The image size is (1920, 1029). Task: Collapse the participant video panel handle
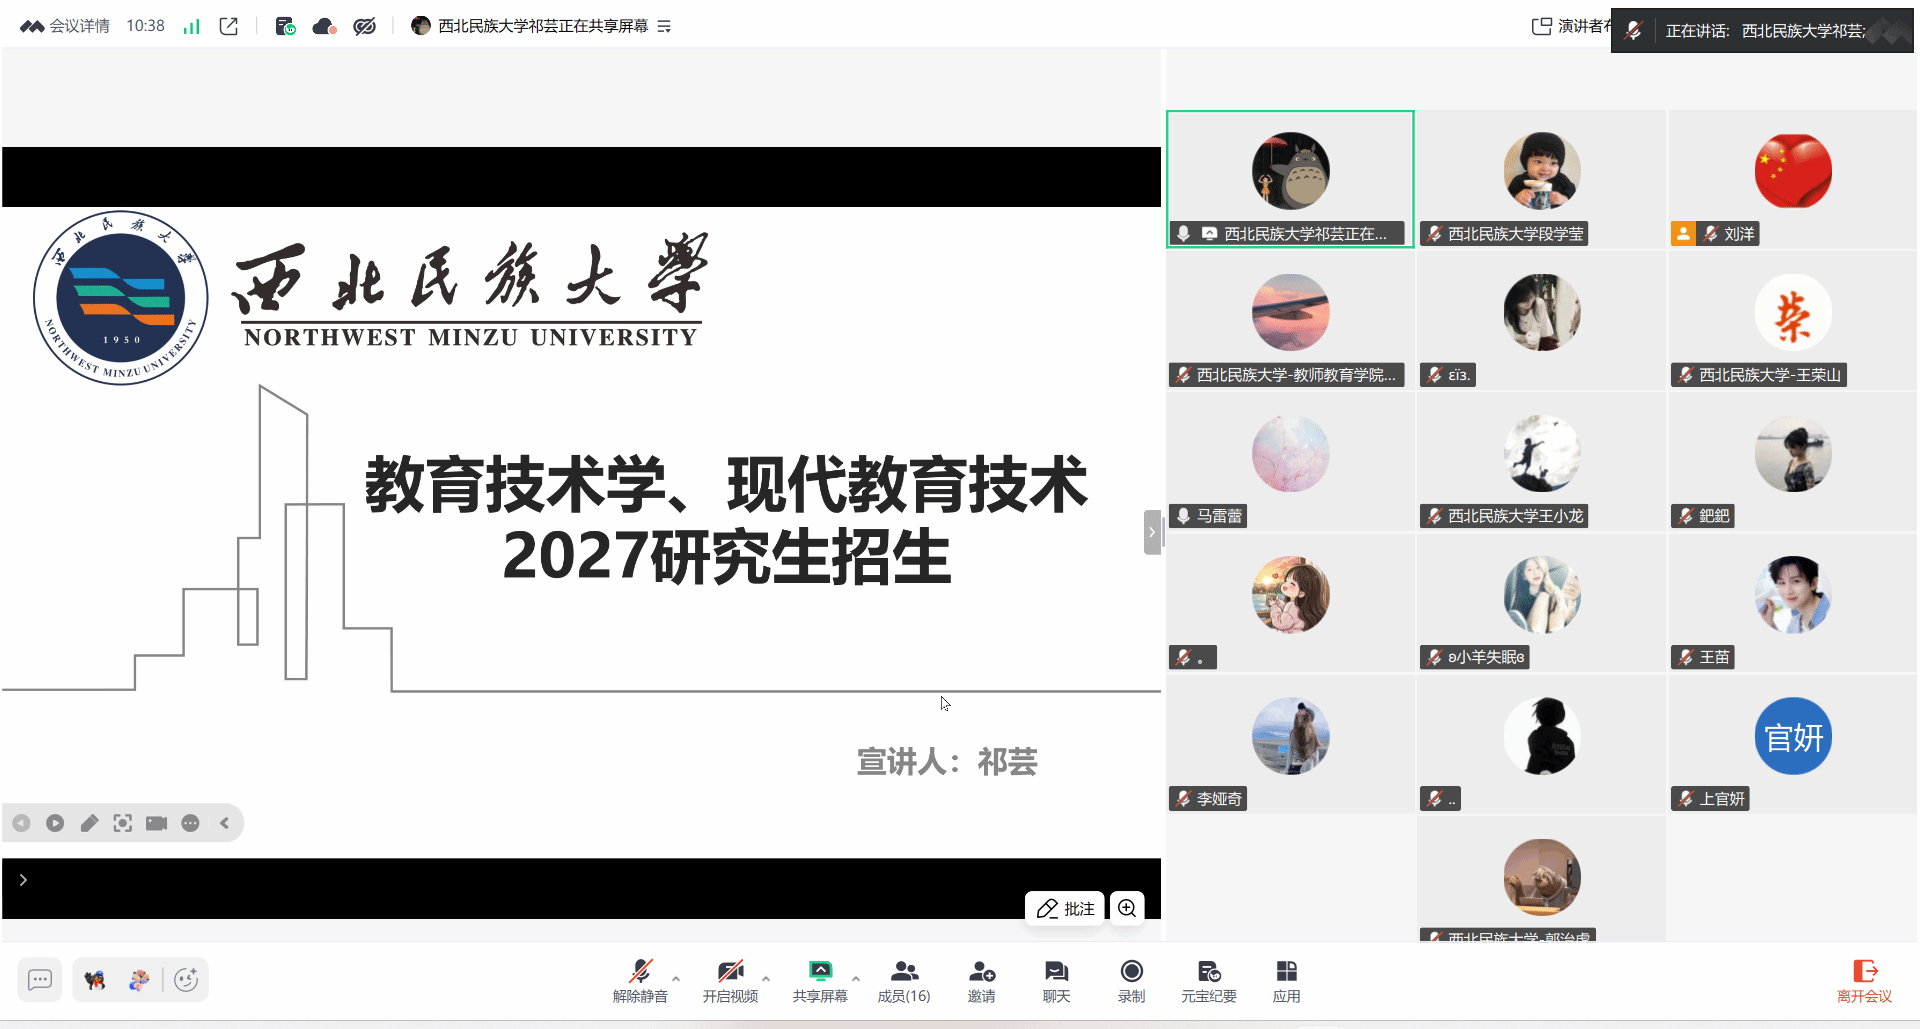[1152, 532]
